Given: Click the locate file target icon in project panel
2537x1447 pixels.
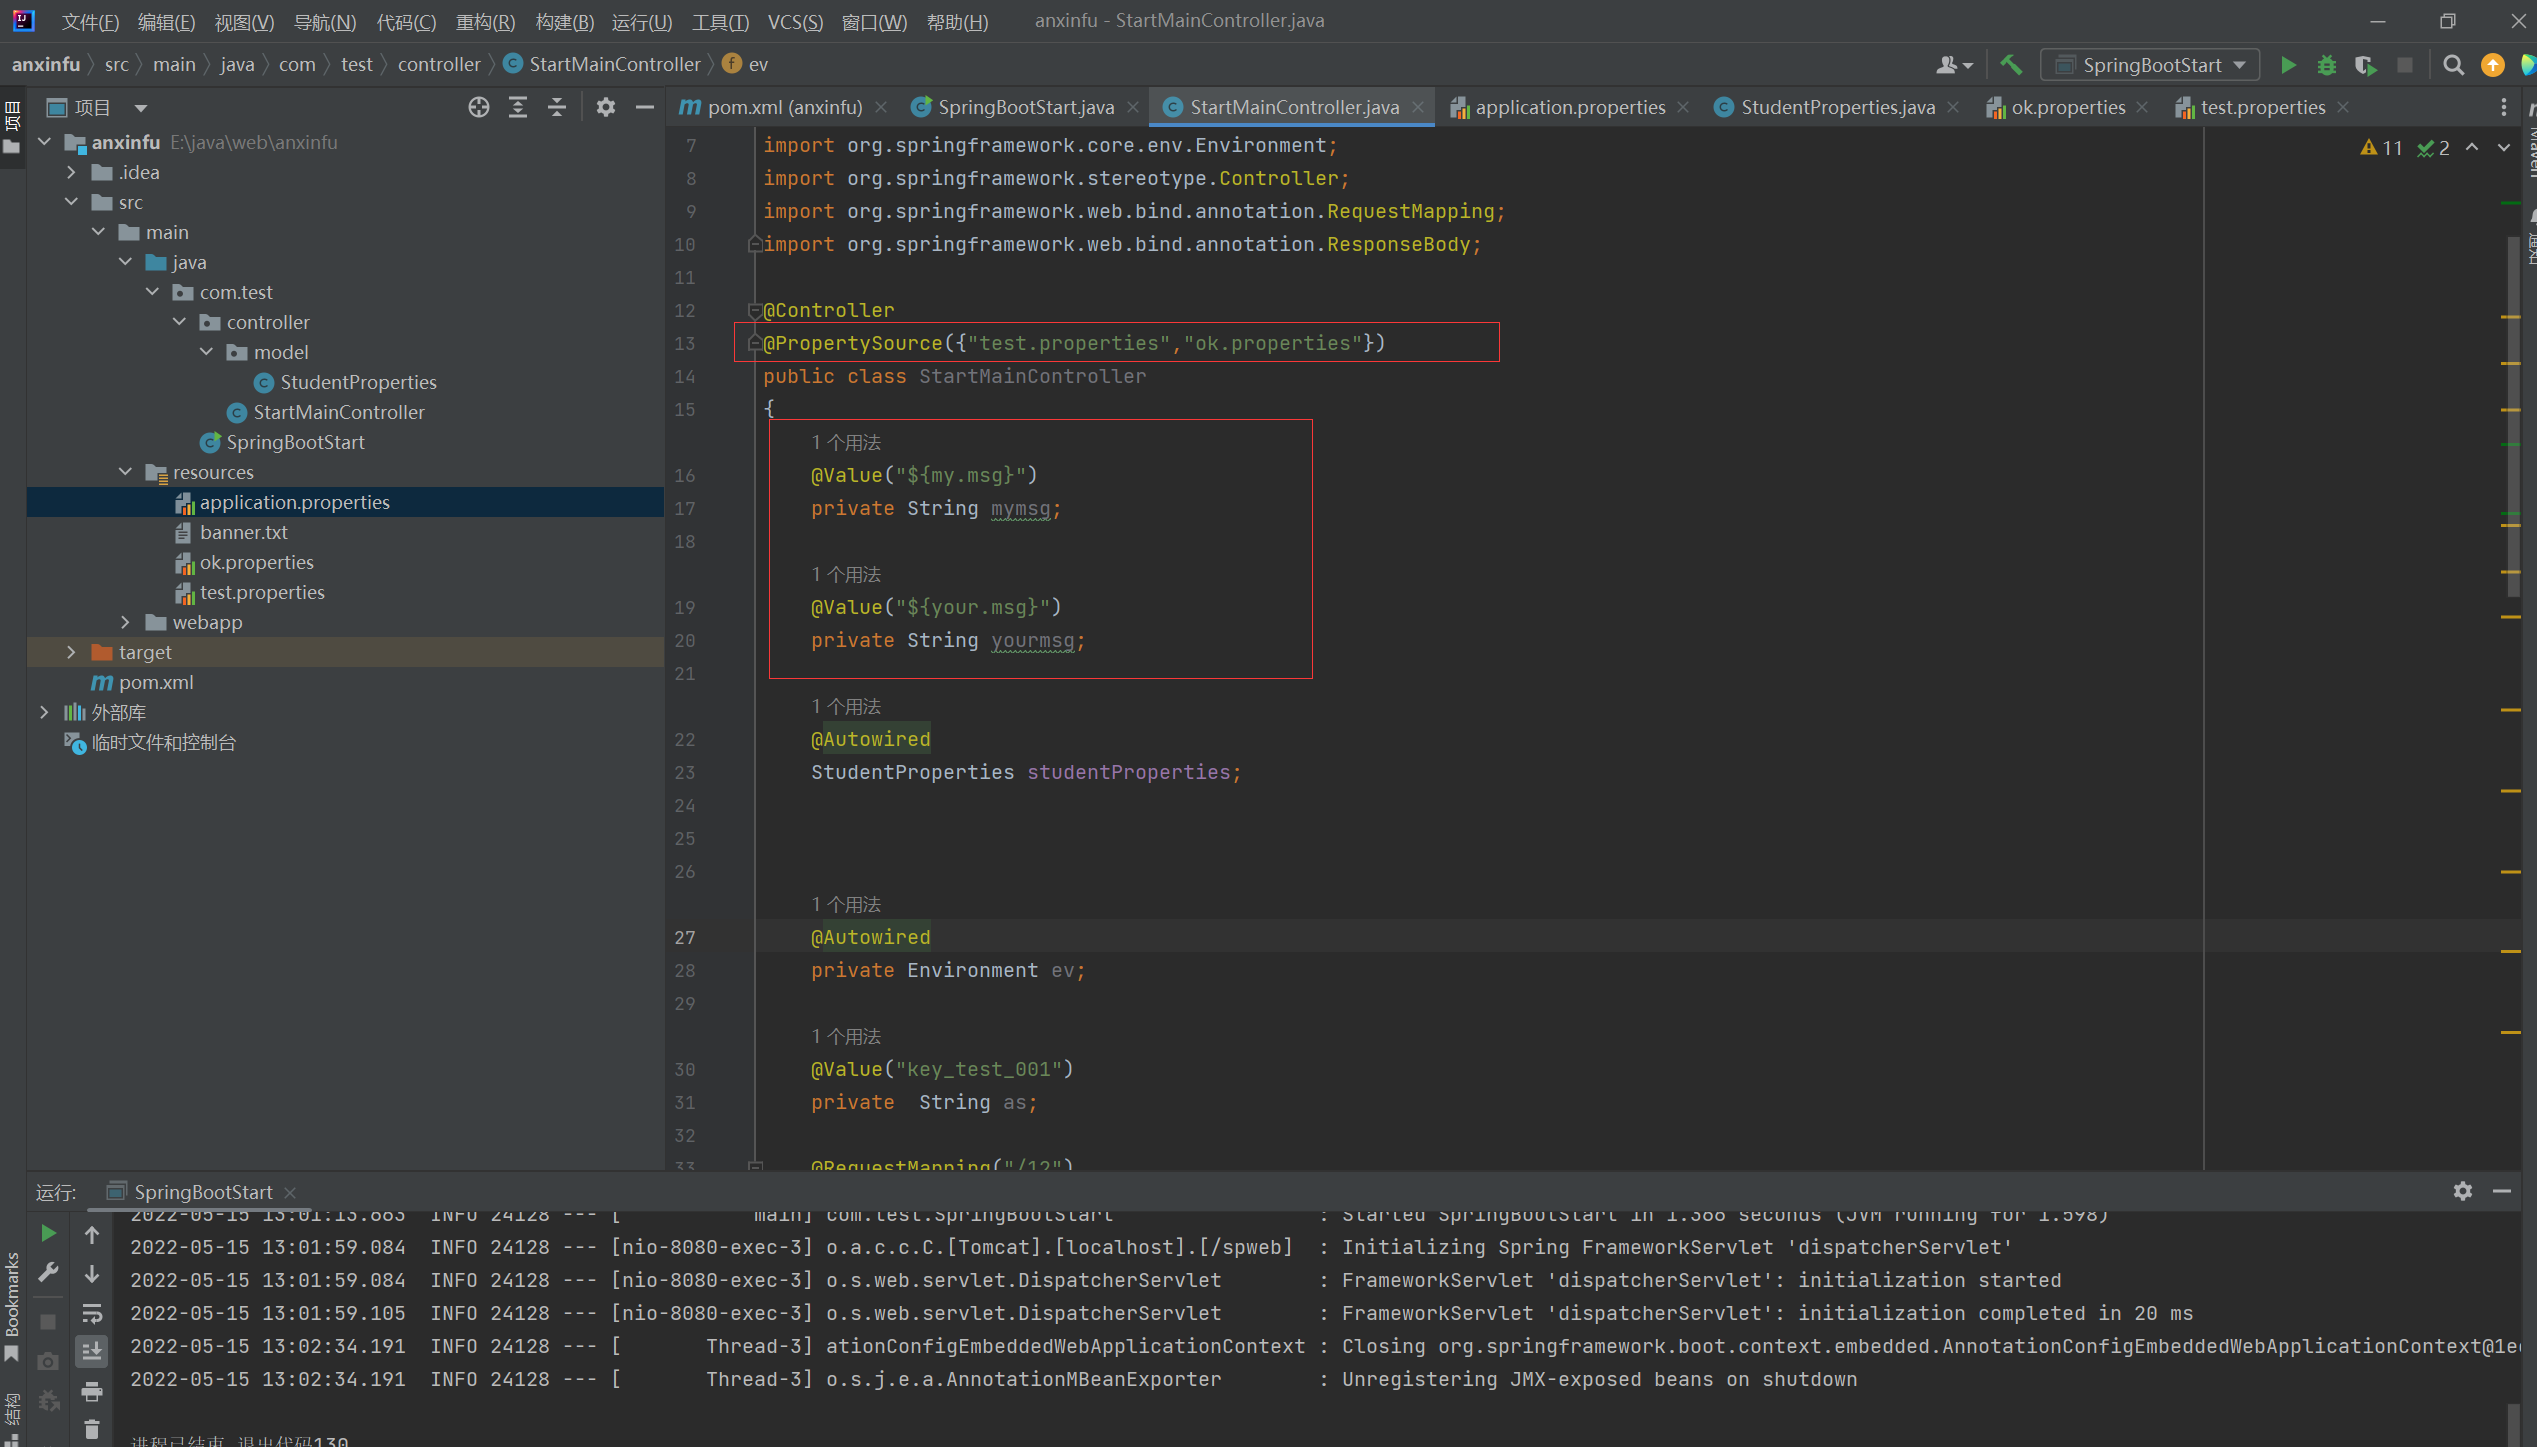Looking at the screenshot, I should 479,107.
